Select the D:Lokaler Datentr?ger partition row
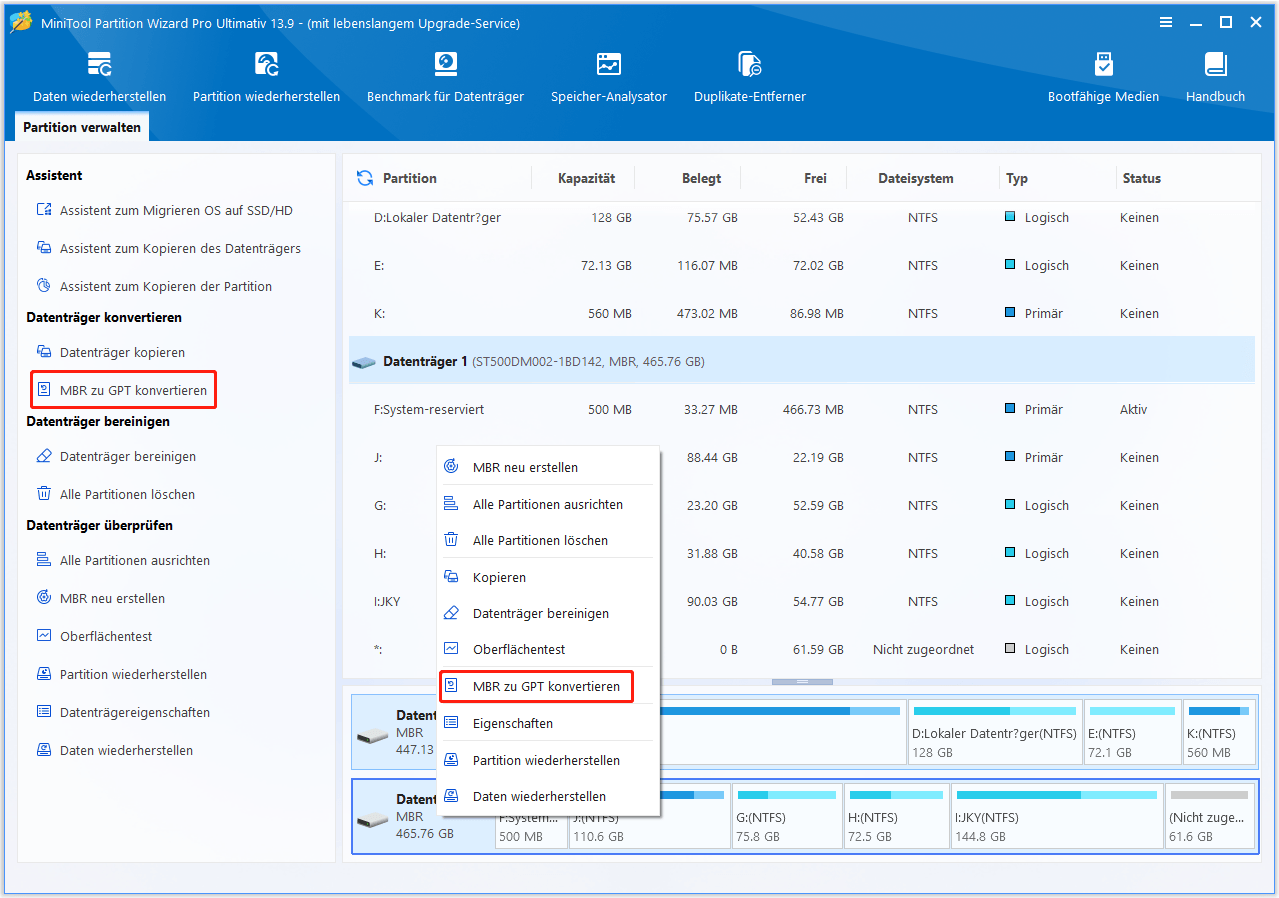This screenshot has height=898, width=1279. tap(802, 218)
